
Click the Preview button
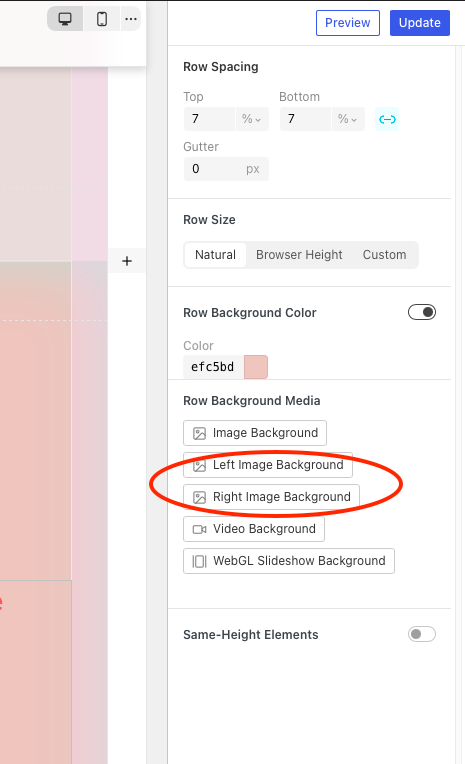click(x=348, y=23)
